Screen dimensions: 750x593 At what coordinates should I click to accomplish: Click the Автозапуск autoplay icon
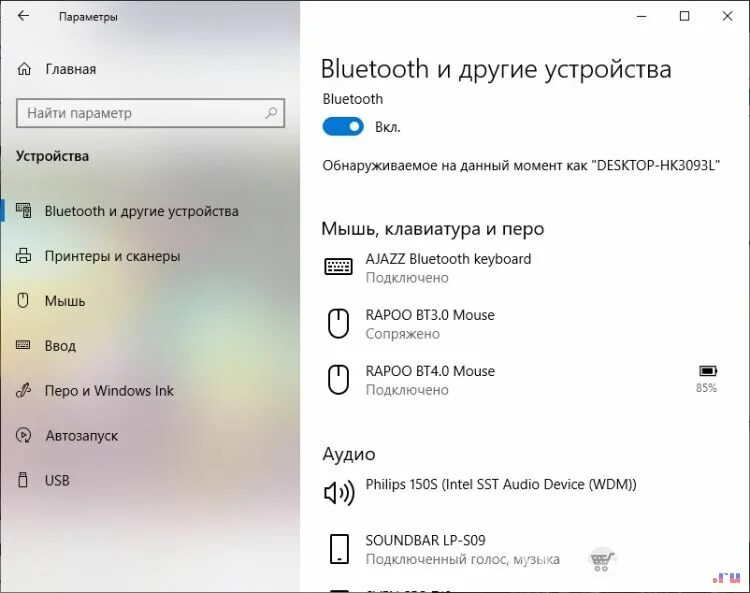coord(23,435)
